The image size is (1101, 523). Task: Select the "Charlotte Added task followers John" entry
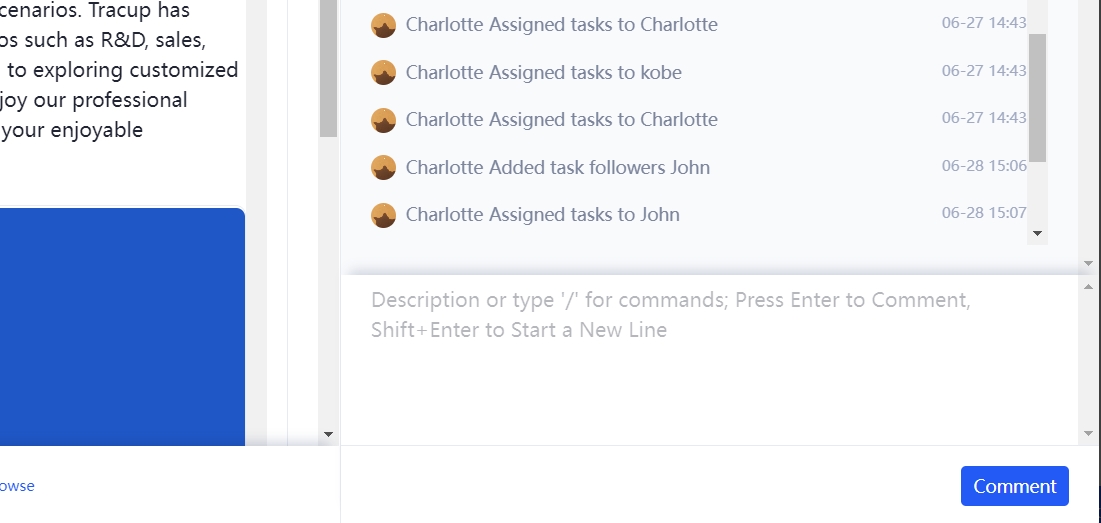[558, 167]
